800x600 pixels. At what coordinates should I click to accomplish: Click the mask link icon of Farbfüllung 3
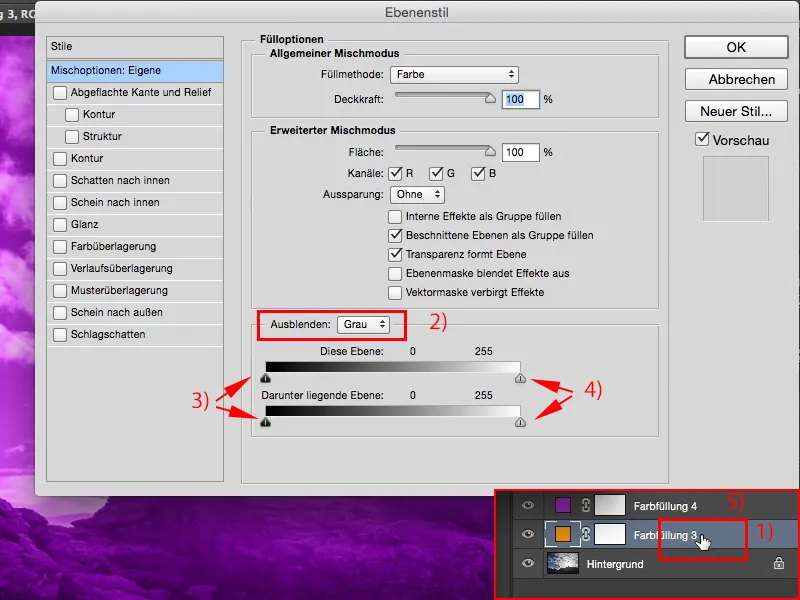pos(586,534)
